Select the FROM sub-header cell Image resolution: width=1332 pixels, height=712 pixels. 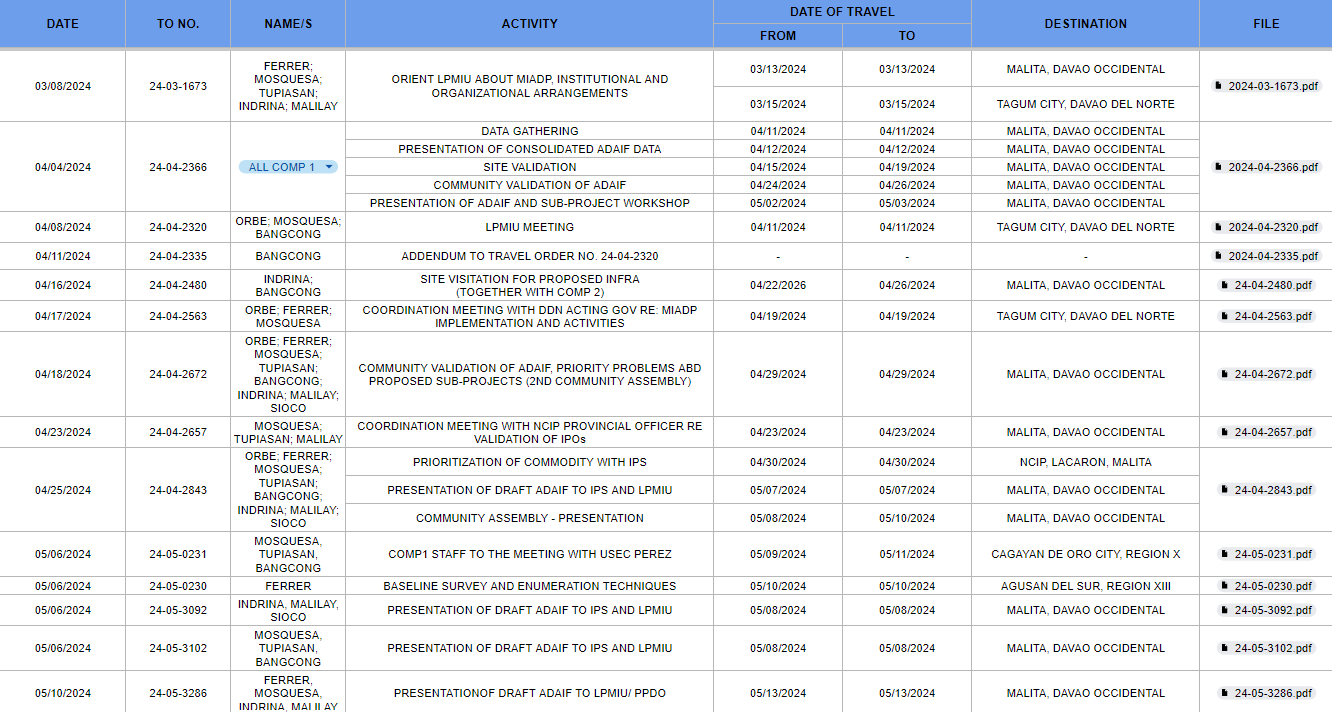778,35
